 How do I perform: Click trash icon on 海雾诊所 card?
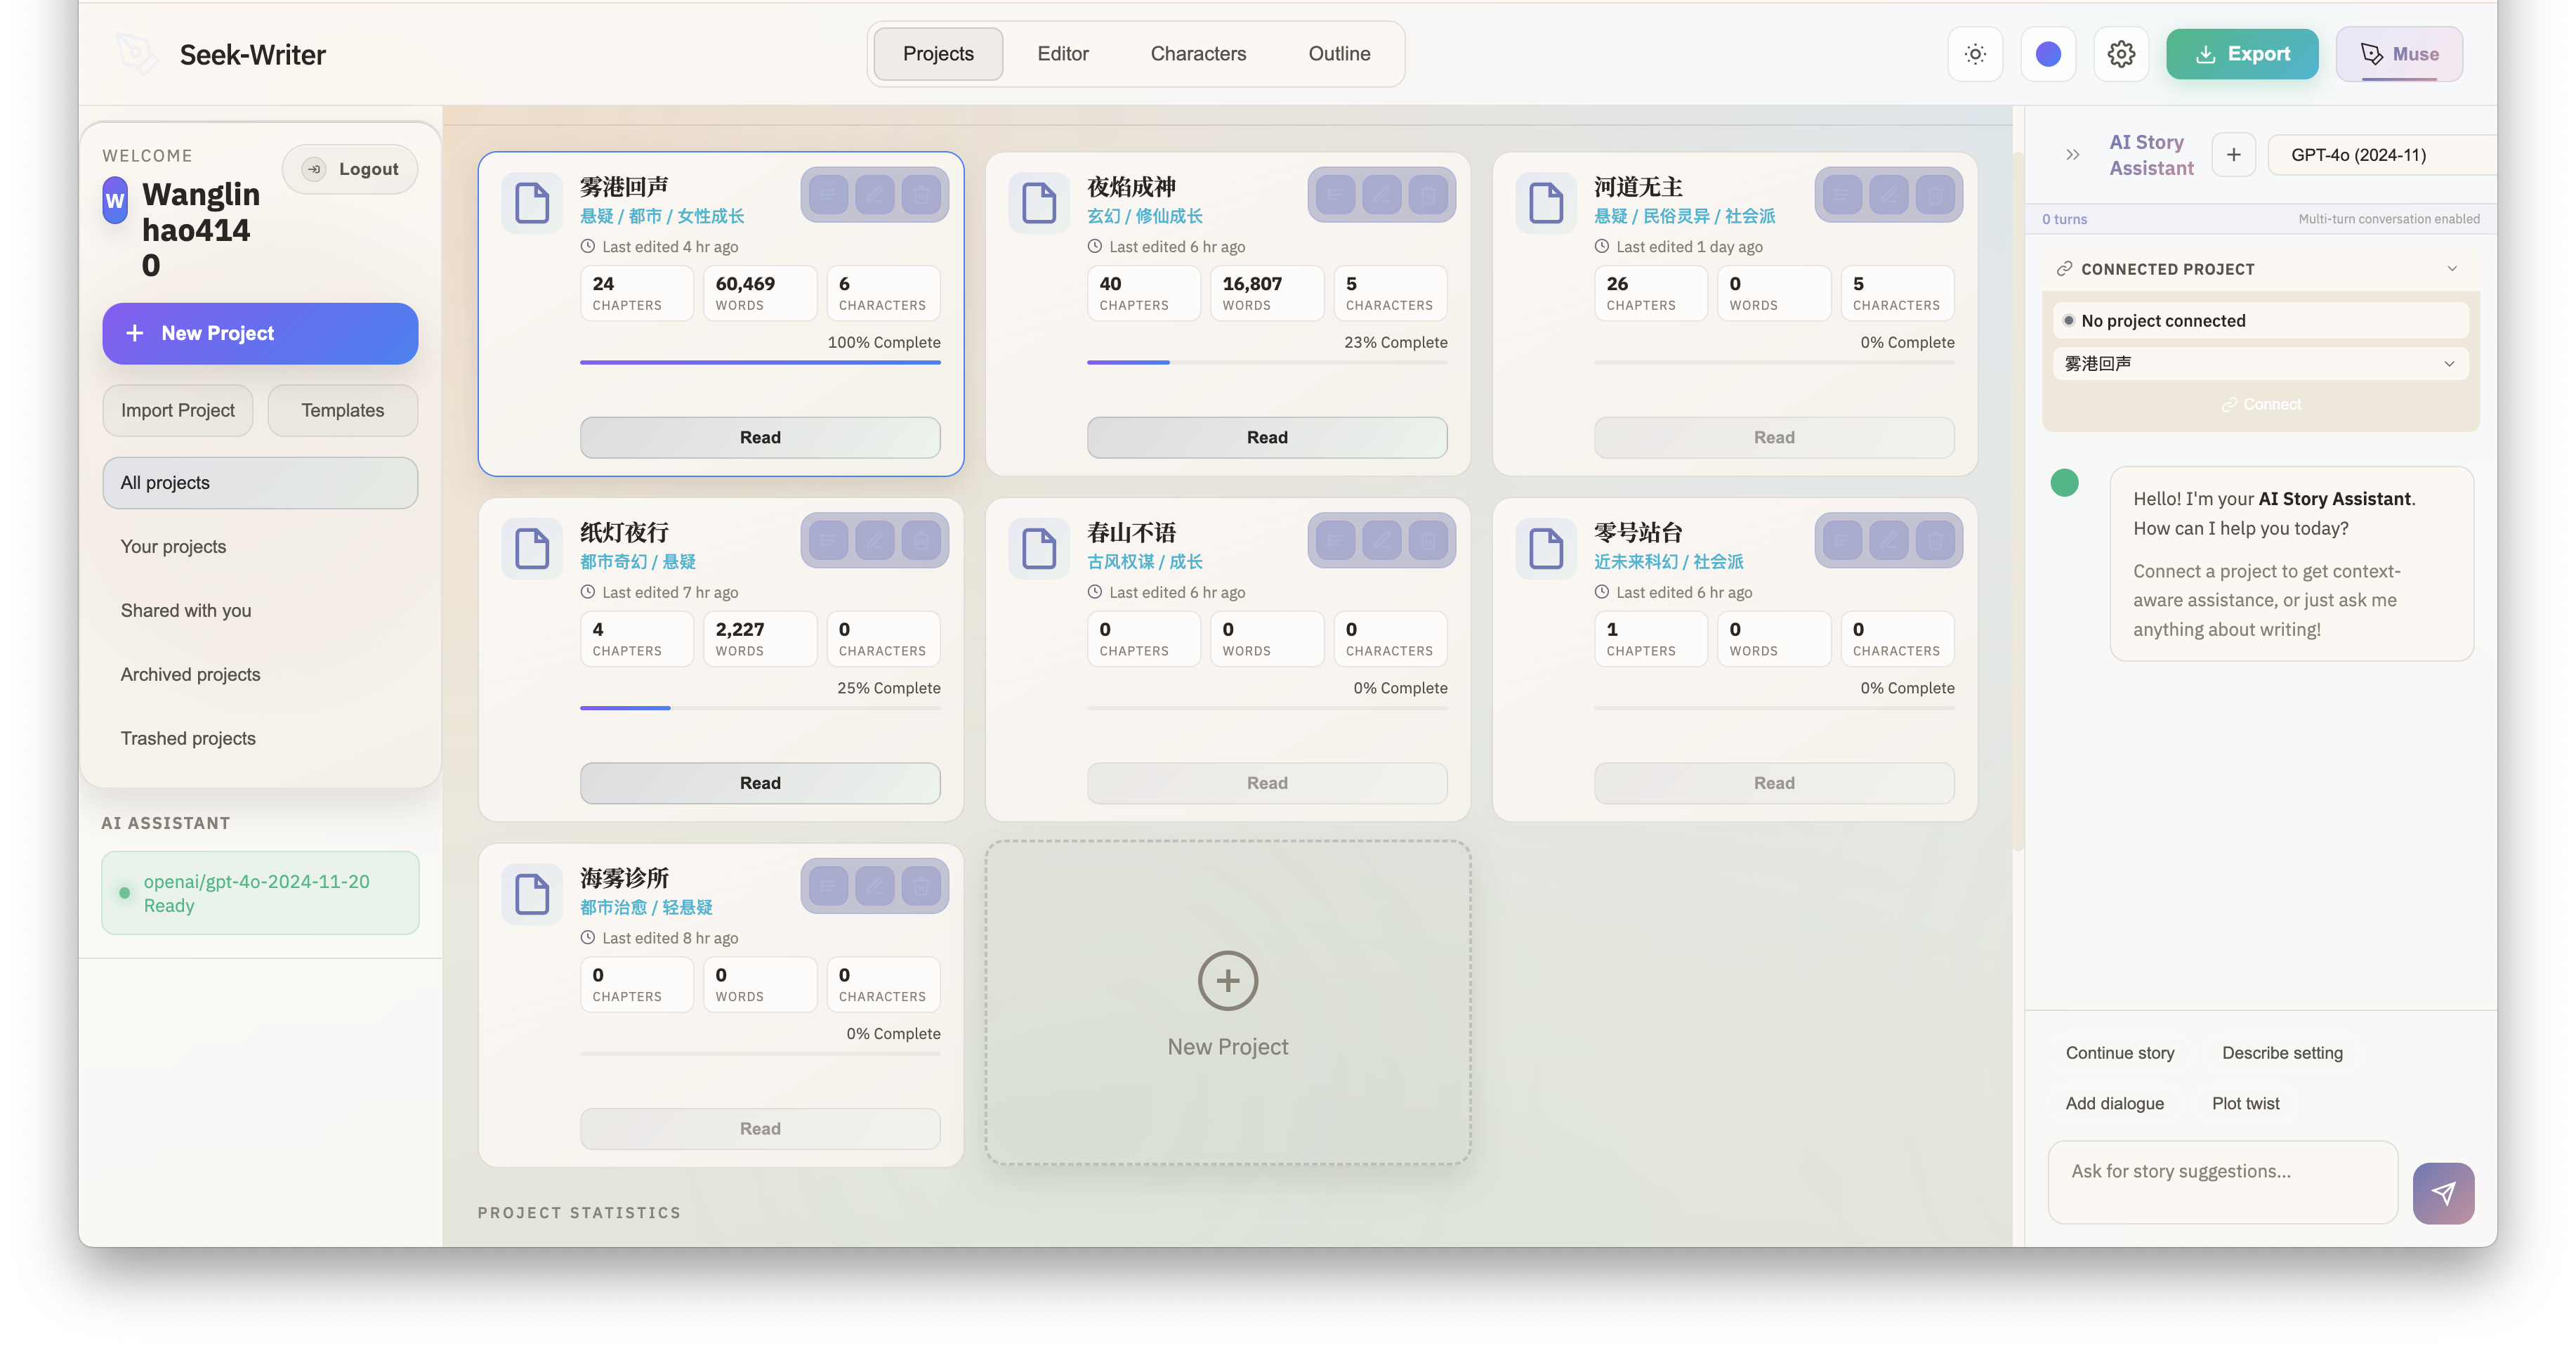921,887
